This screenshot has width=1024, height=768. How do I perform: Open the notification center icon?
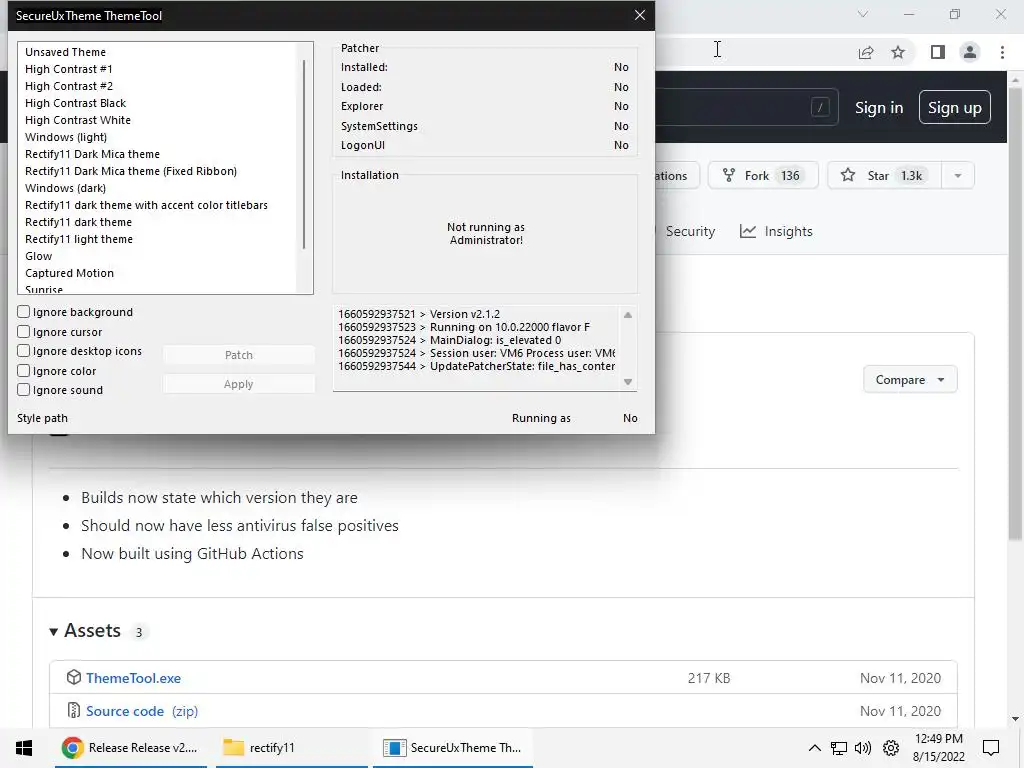click(991, 748)
